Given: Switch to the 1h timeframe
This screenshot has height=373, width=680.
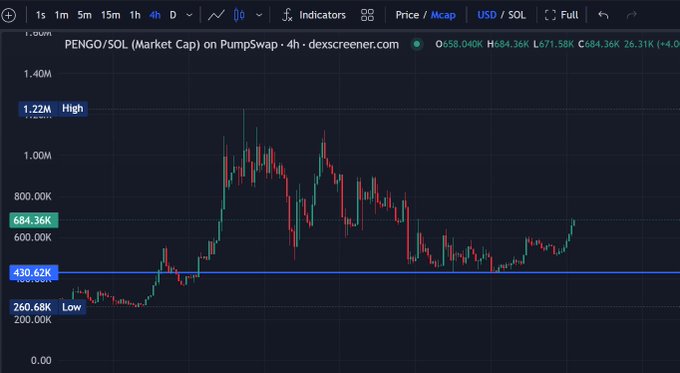Looking at the screenshot, I should tap(135, 15).
